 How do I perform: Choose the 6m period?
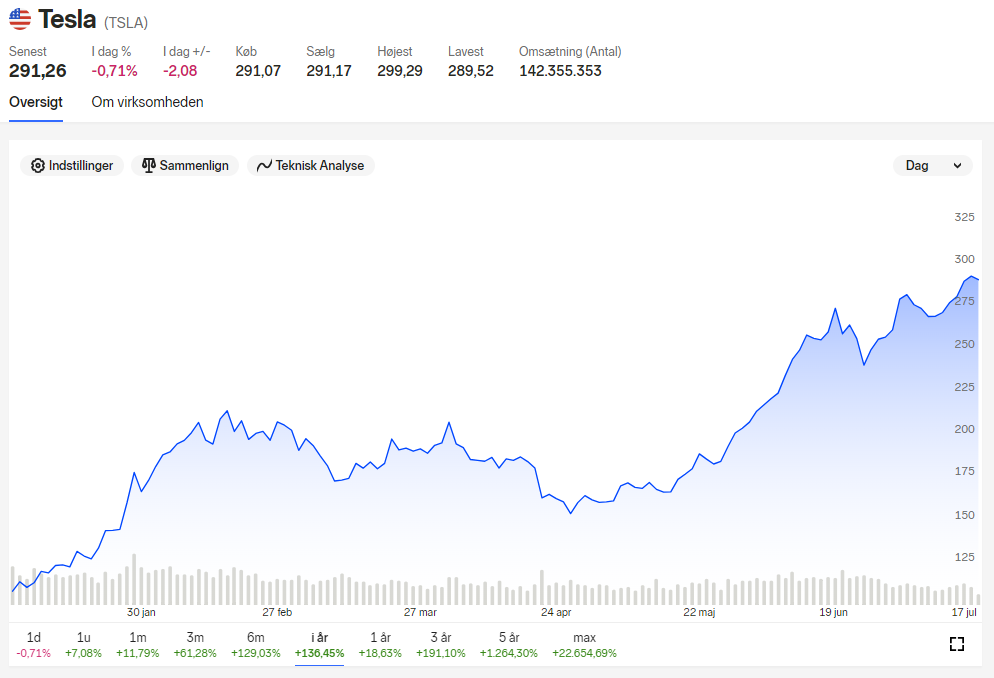(x=255, y=644)
